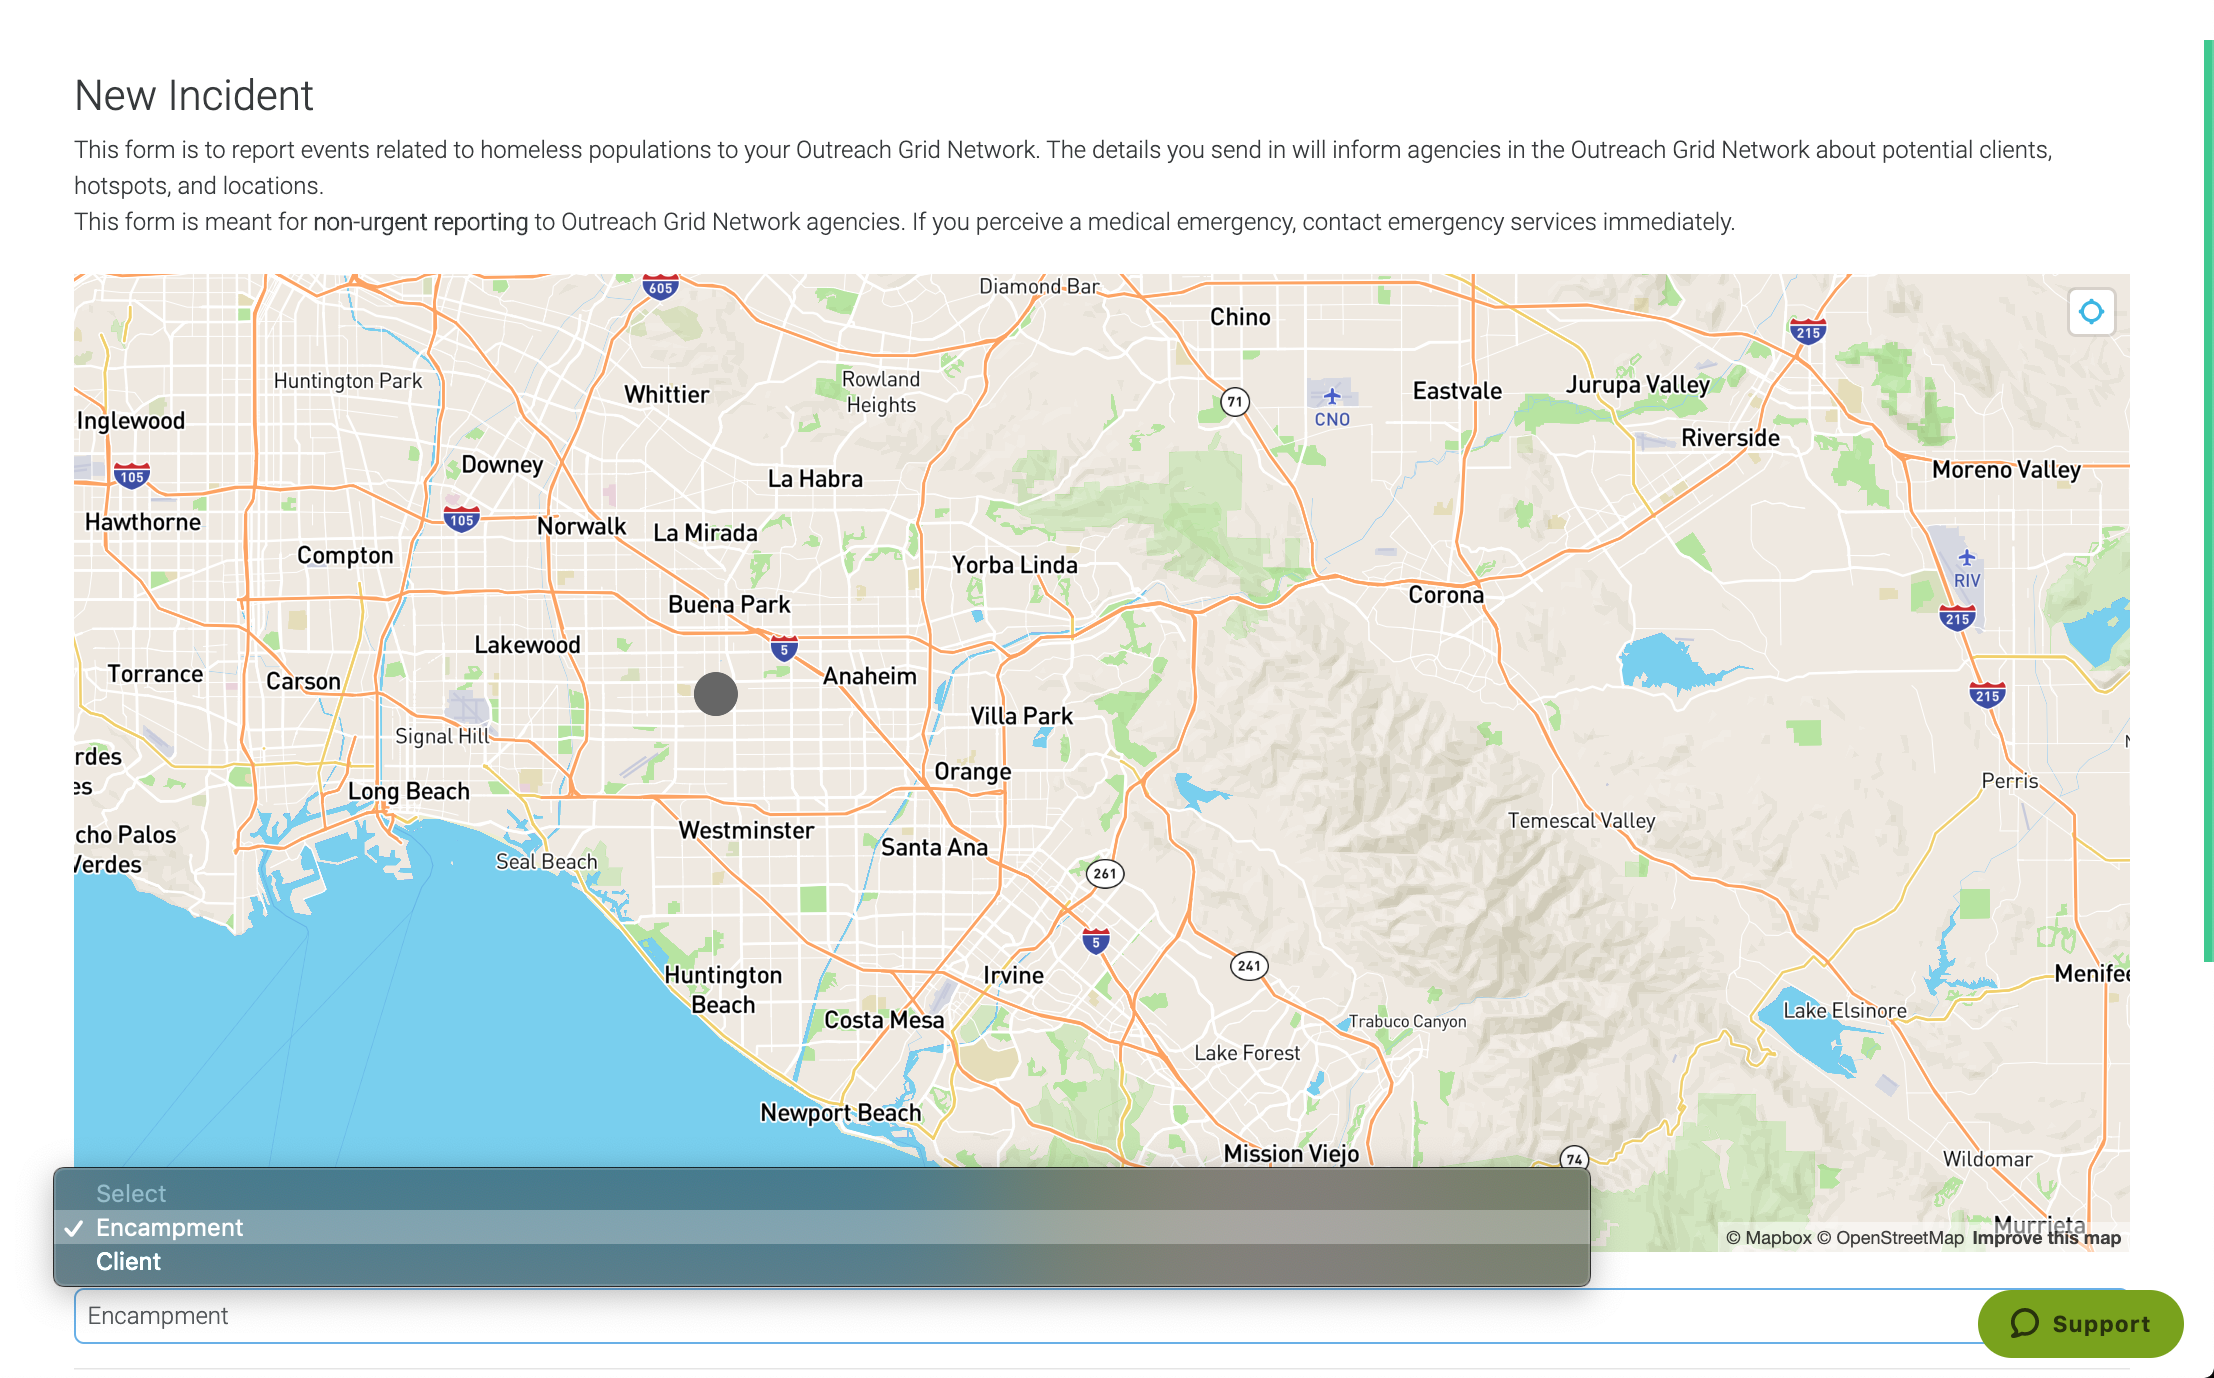
Task: Click the gray location marker on map
Action: pyautogui.click(x=716, y=694)
